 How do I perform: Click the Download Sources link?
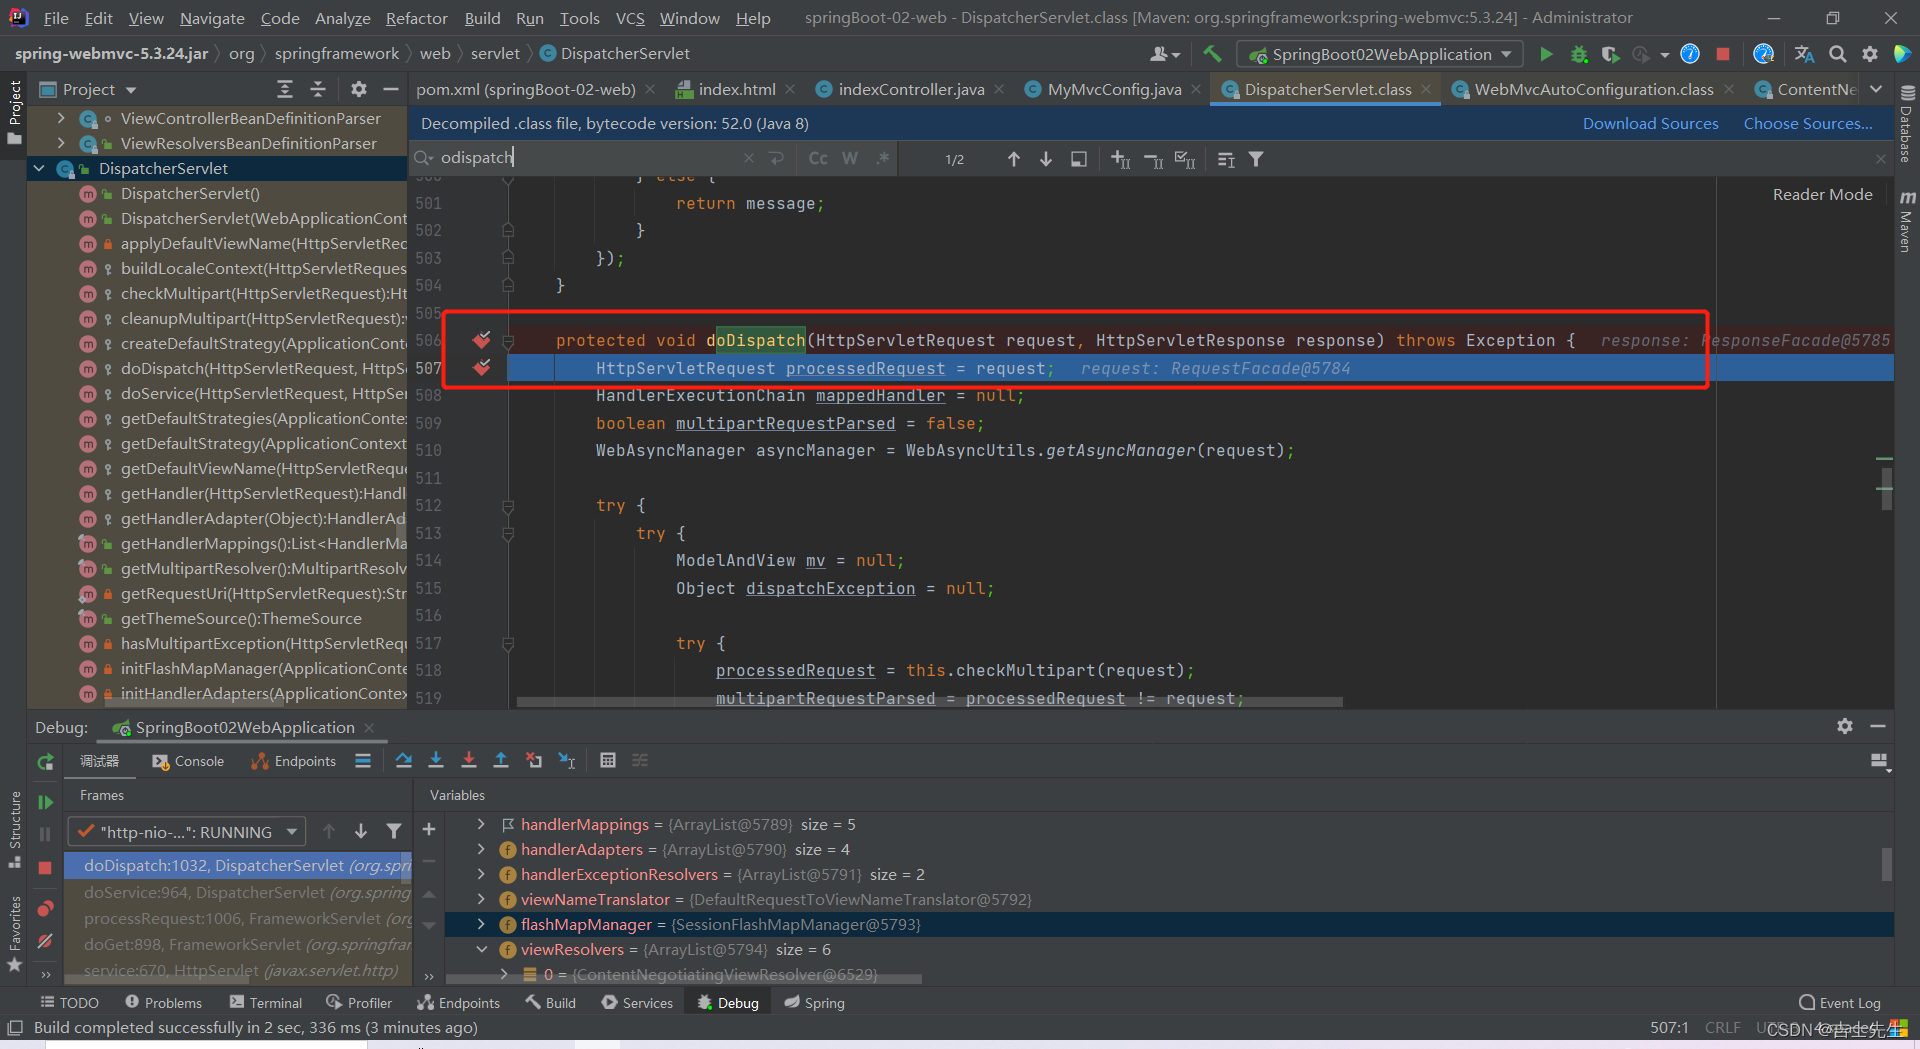(x=1650, y=124)
